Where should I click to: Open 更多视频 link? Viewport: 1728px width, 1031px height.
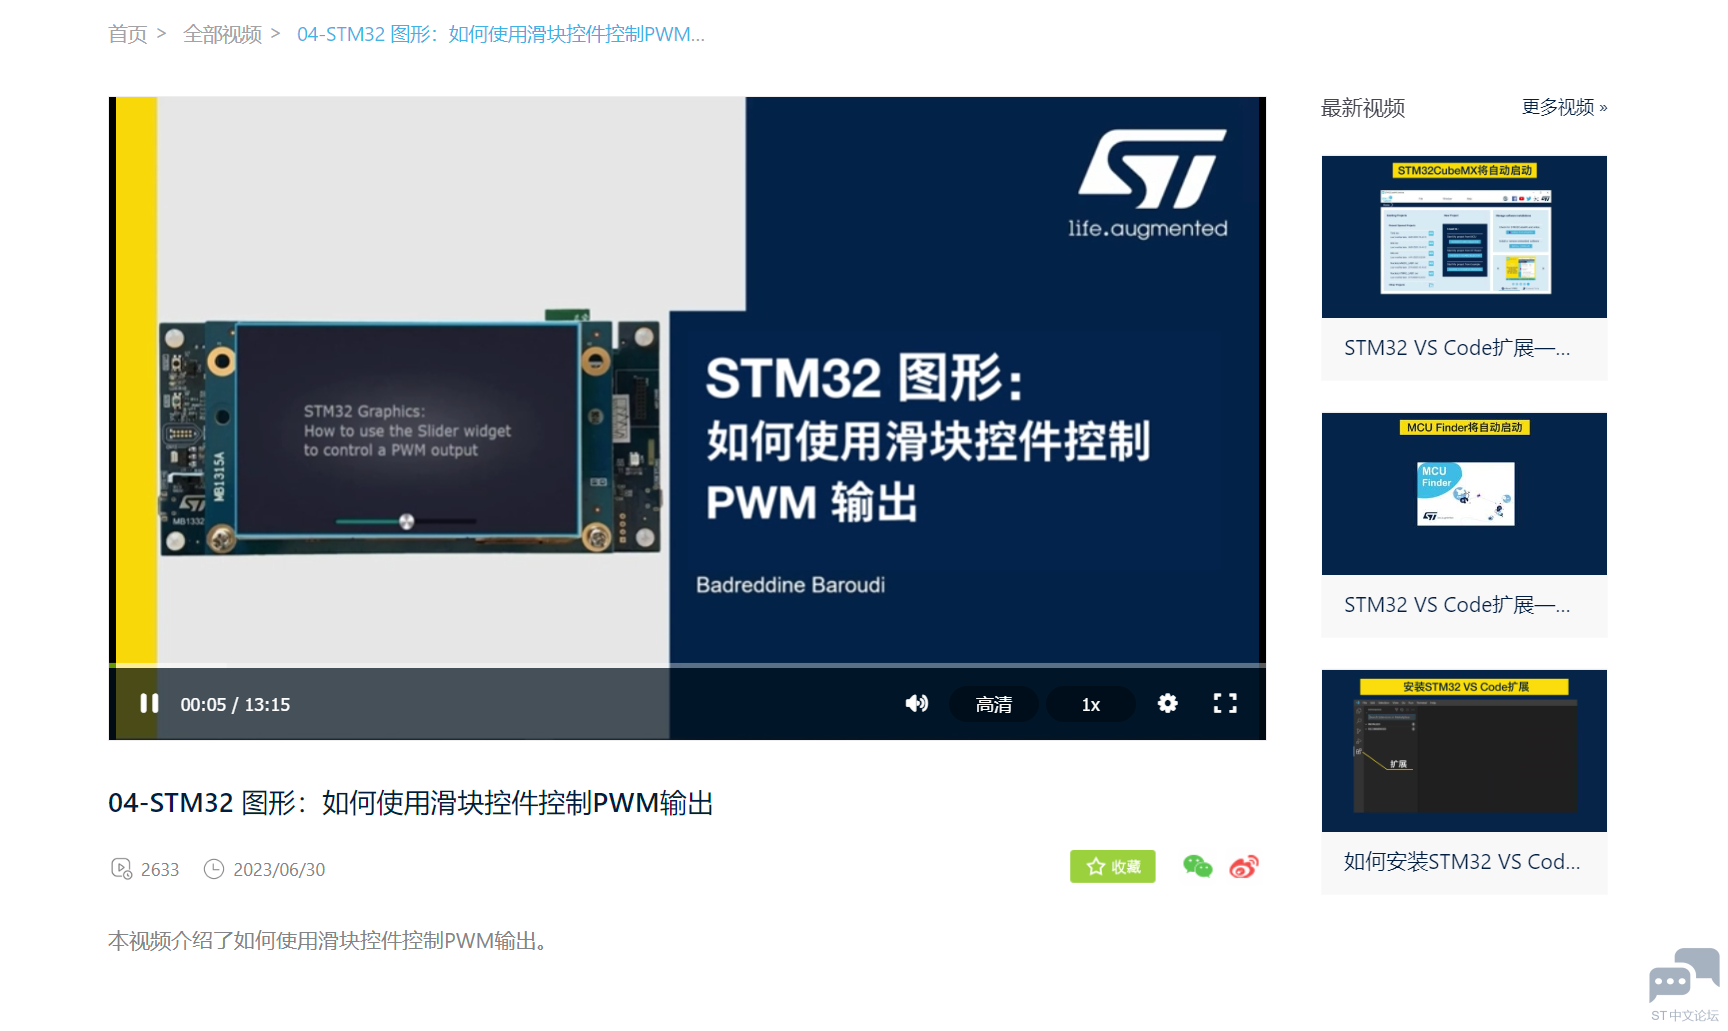click(x=1564, y=107)
